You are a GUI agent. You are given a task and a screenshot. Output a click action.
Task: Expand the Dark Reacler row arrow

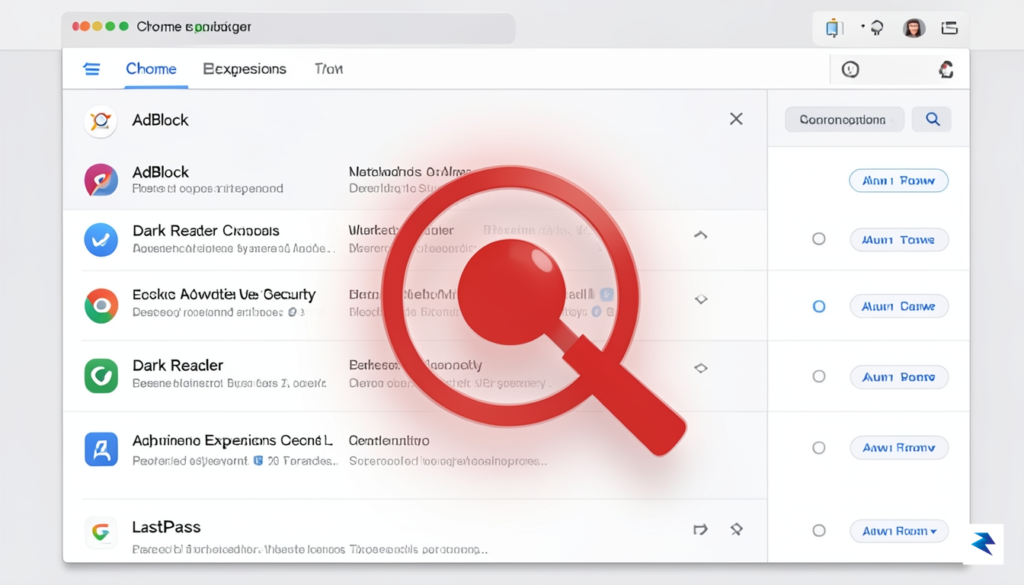click(701, 368)
